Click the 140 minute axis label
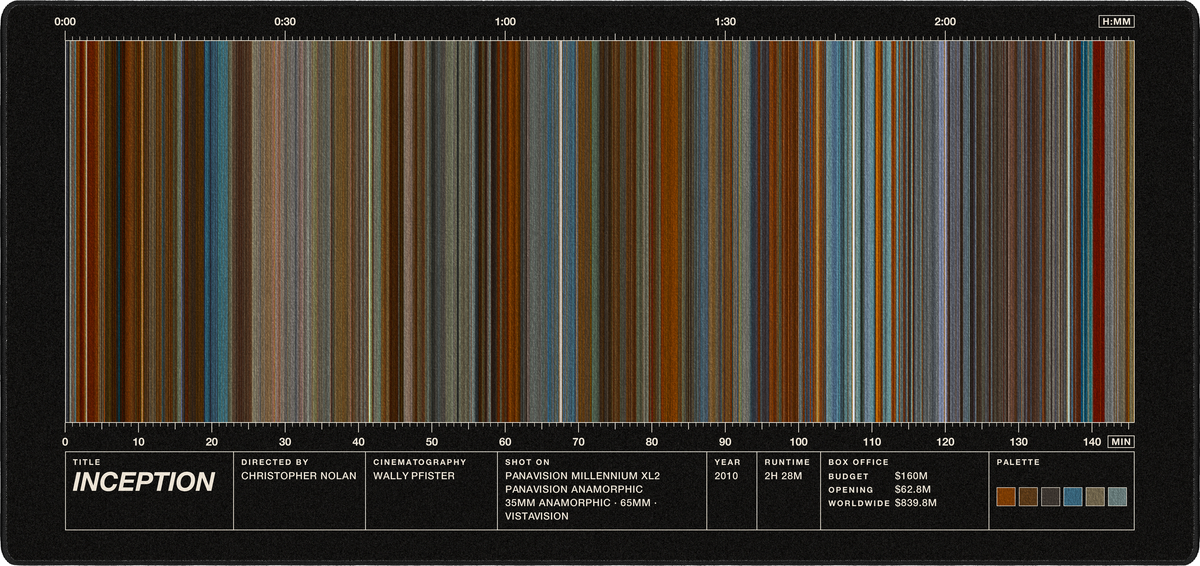Screen dimensions: 1200x566 click(1091, 441)
